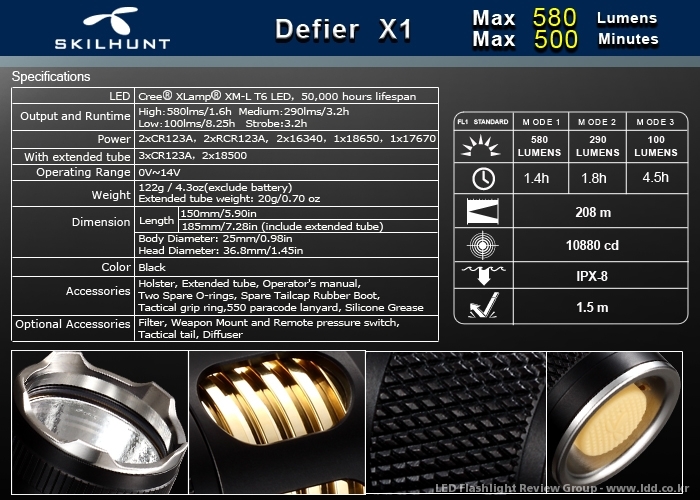The image size is (700, 500).
Task: Click the 1.5 m impact value
Action: pos(592,307)
